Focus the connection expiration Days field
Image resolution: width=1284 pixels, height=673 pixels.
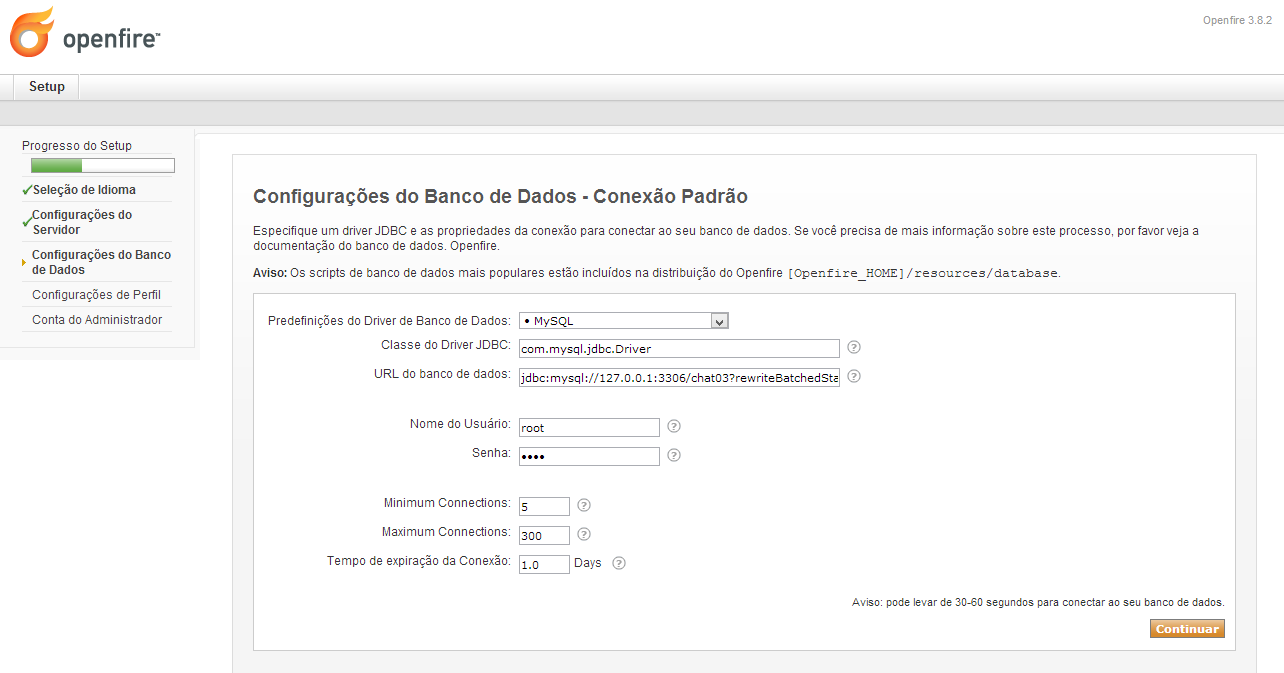tap(544, 564)
